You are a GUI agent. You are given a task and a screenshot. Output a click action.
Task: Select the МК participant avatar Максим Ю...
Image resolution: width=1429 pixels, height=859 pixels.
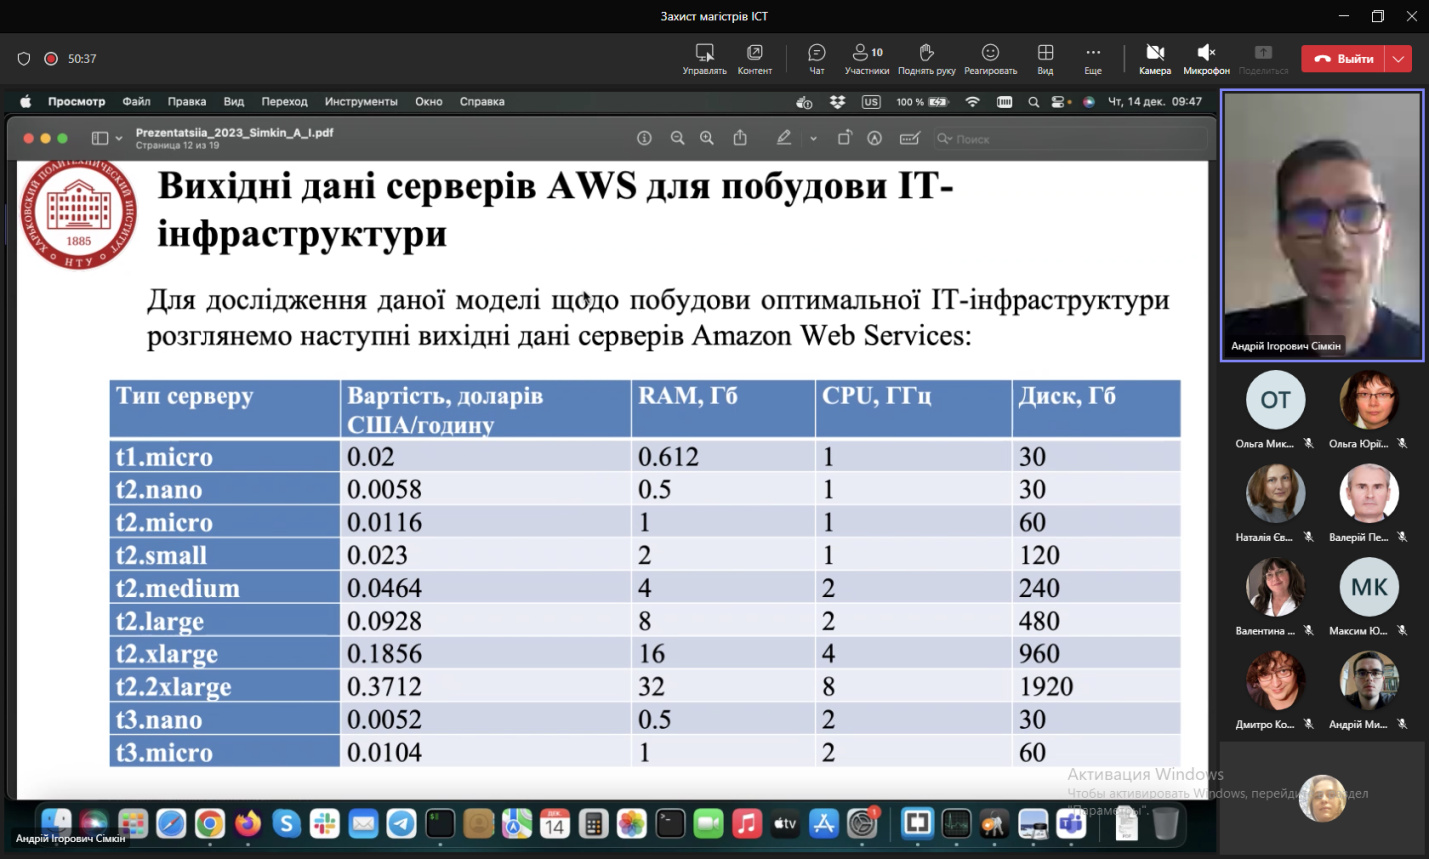pos(1369,587)
